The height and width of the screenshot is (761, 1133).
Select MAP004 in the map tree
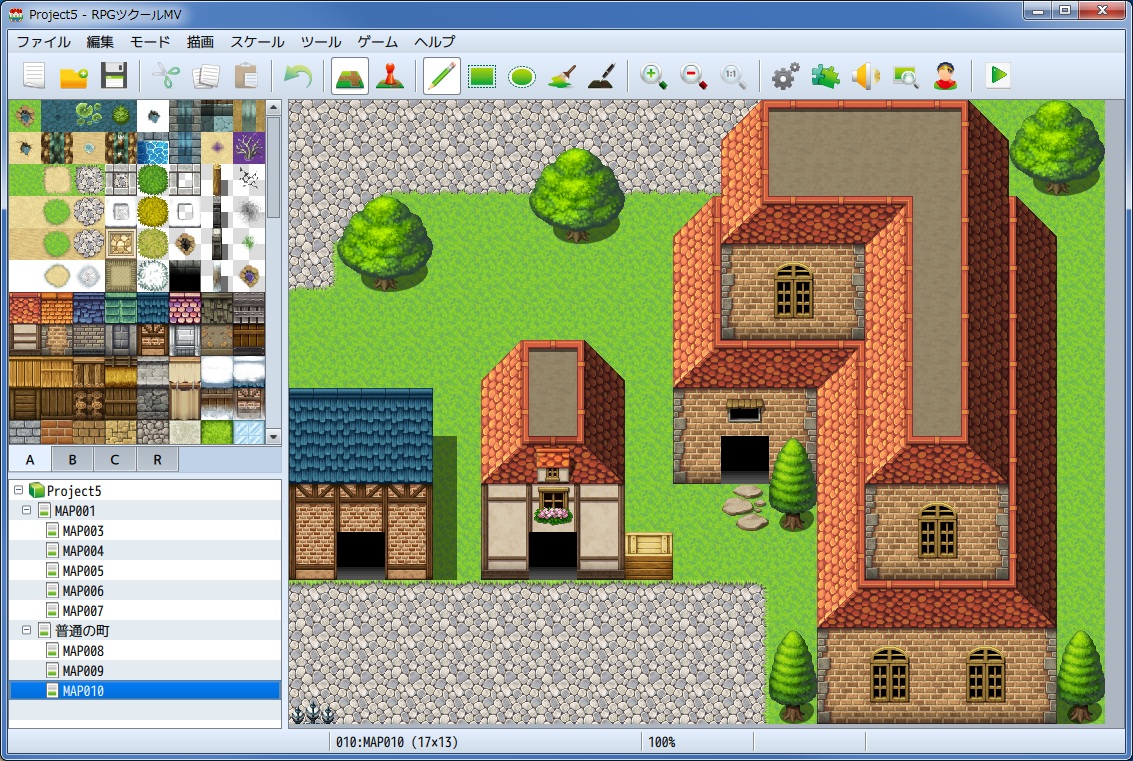point(82,551)
